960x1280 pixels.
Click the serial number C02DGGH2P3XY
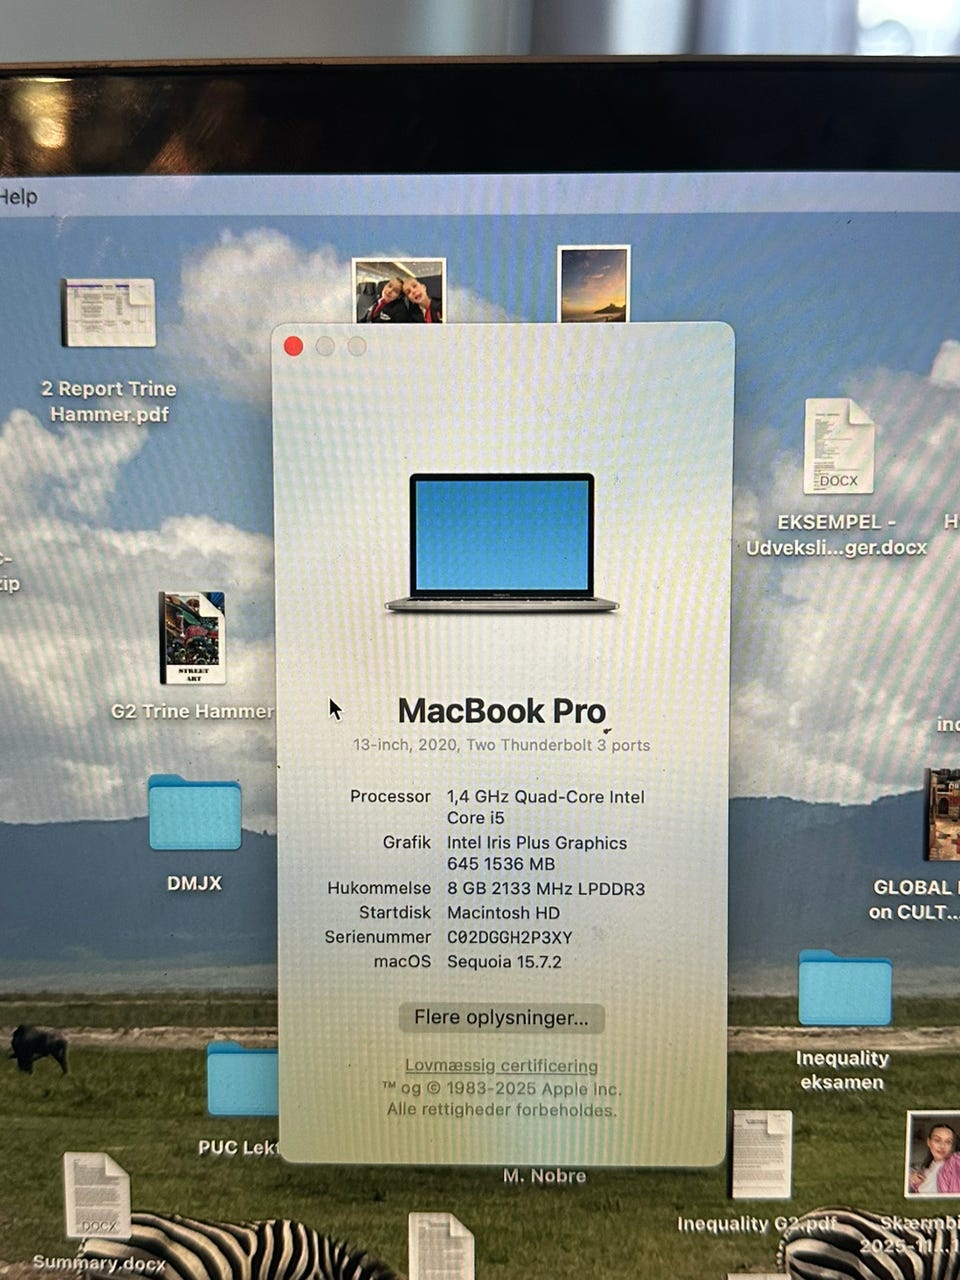point(510,938)
